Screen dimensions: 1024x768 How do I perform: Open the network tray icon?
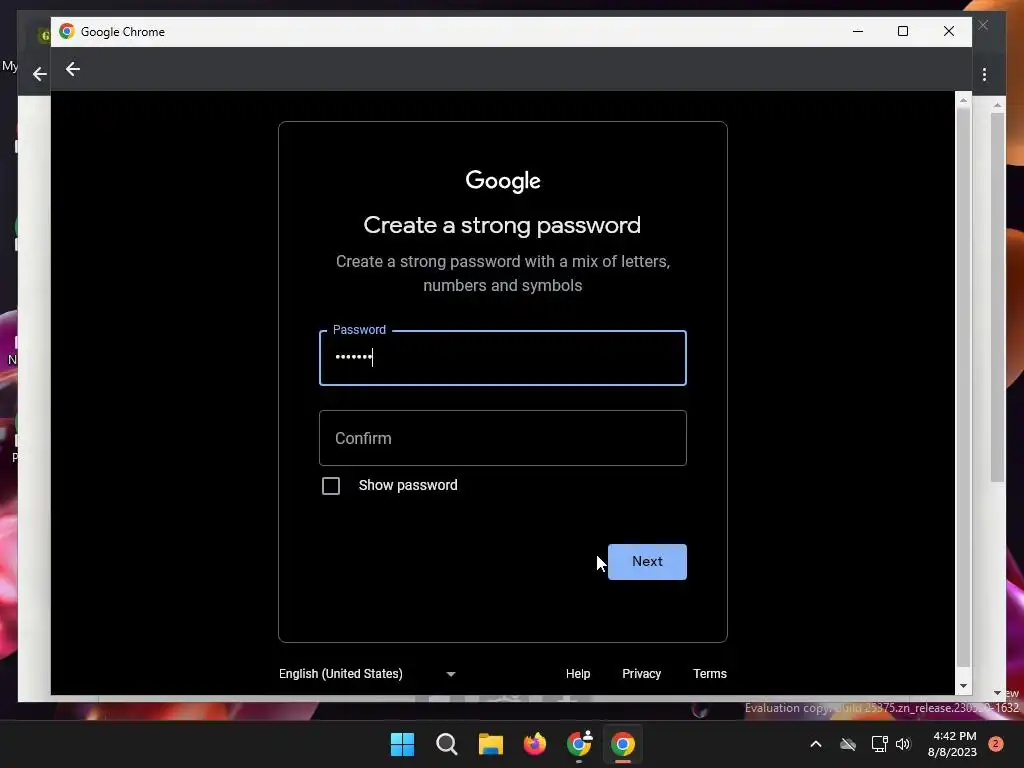pyautogui.click(x=879, y=744)
